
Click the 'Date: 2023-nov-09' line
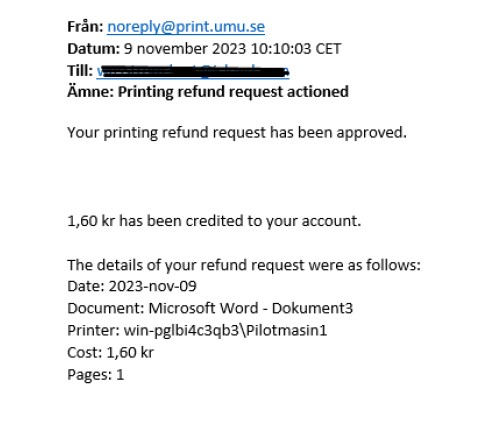(x=132, y=286)
